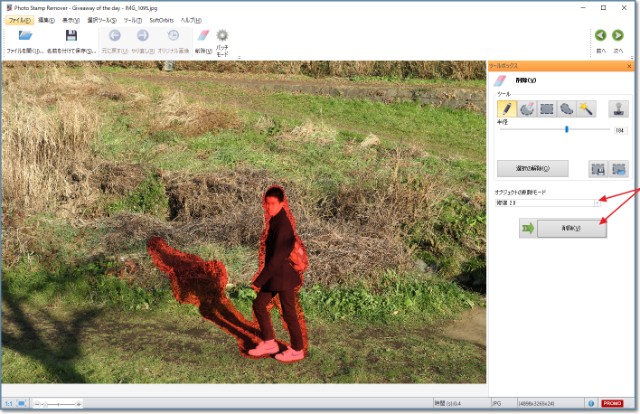Screen dimensions: 640x414
Task: Open the ヘルプ (Help) menu
Action: (x=192, y=20)
